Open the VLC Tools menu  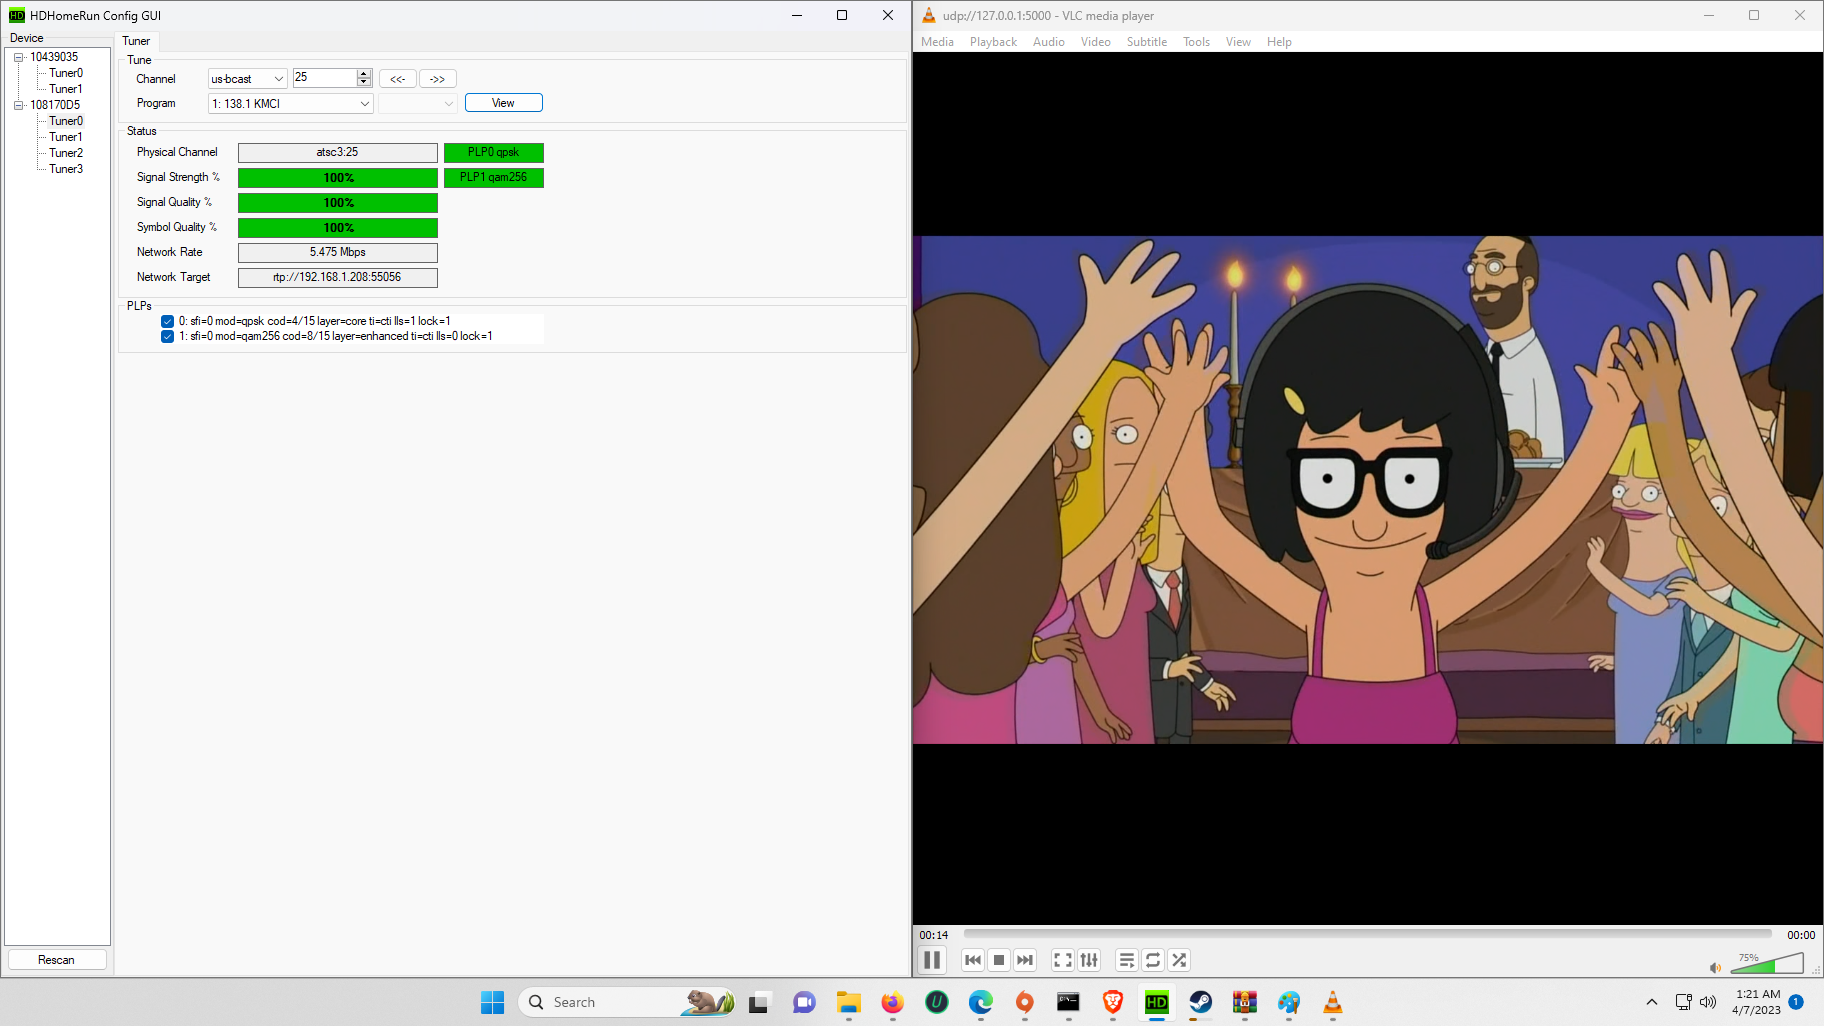pos(1196,42)
